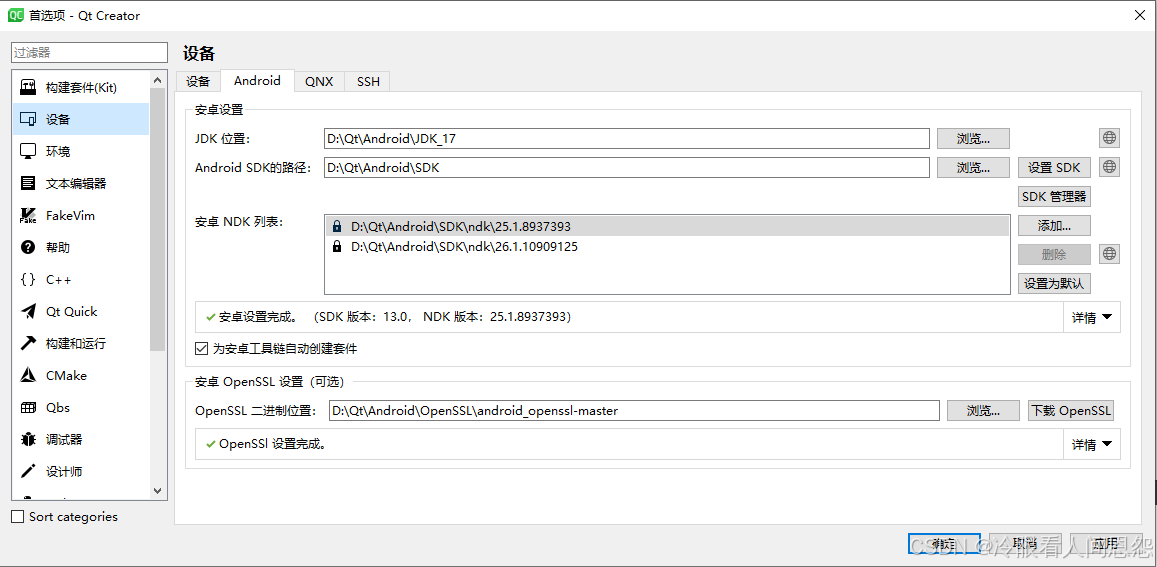This screenshot has height=567, width=1157.
Task: Click the OpenSSL 二进制位置 path field
Action: (635, 410)
